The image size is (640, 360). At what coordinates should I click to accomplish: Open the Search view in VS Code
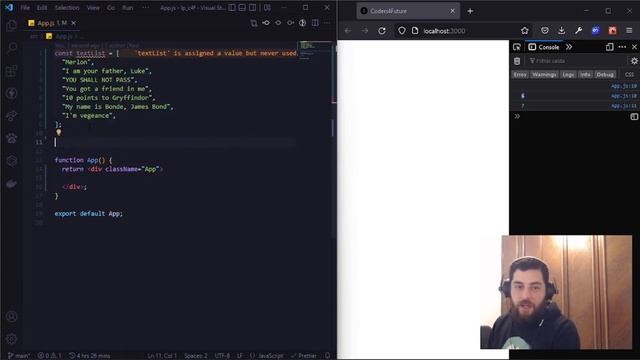pos(12,48)
